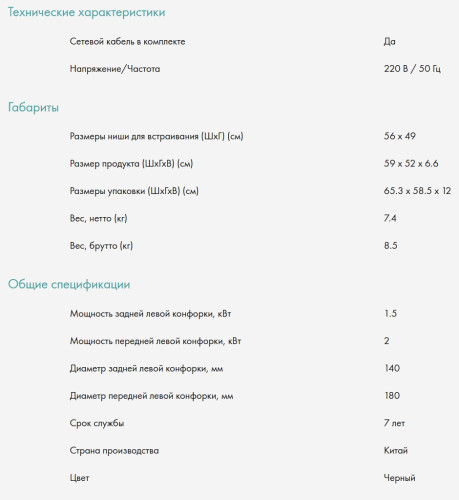
Task: Click the Вес, нетто (кг) label
Action: point(99,218)
